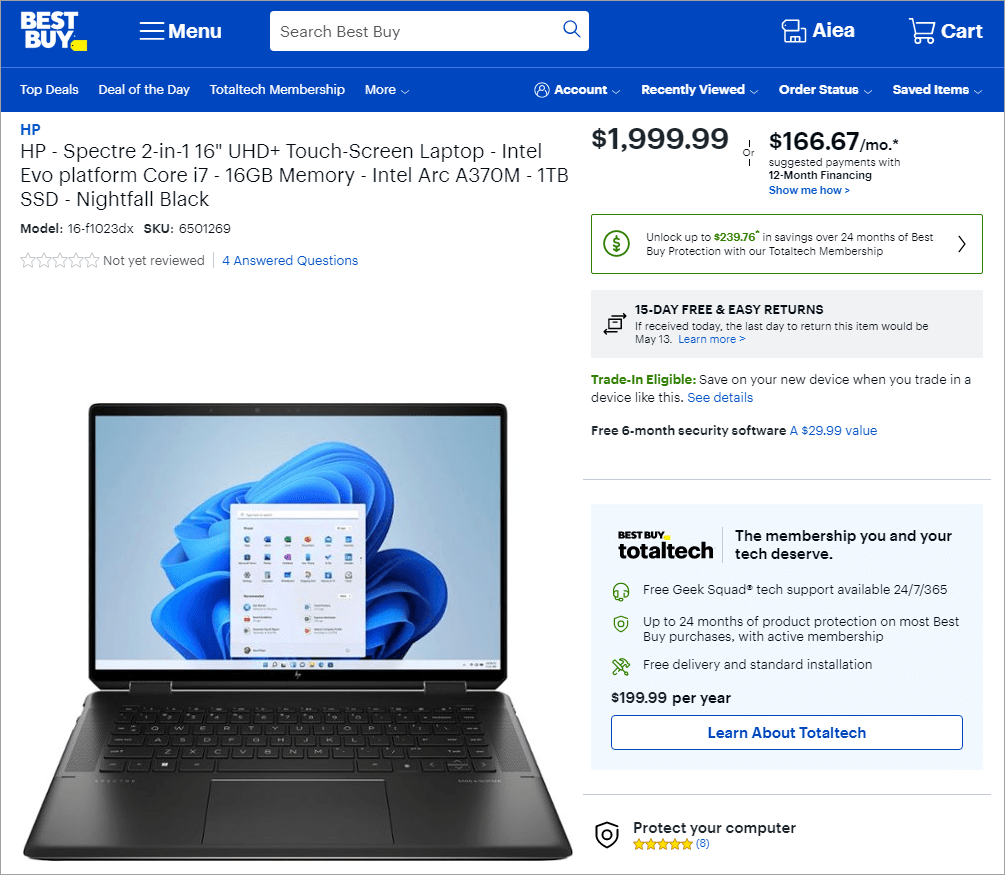
Task: Click the search magnifier icon
Action: [x=571, y=29]
